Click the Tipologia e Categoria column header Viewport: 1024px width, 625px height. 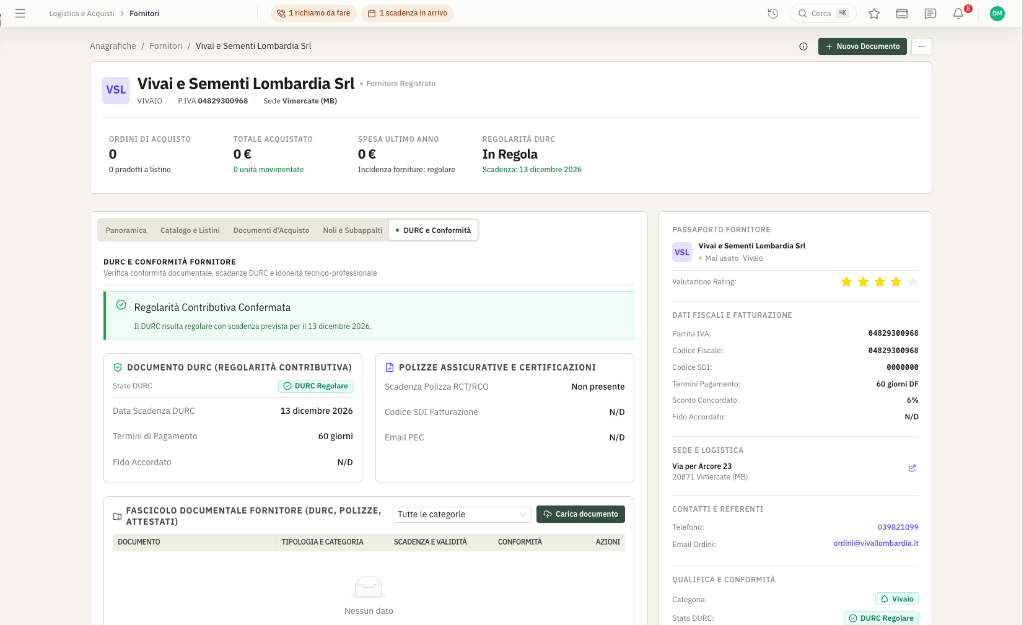point(323,542)
